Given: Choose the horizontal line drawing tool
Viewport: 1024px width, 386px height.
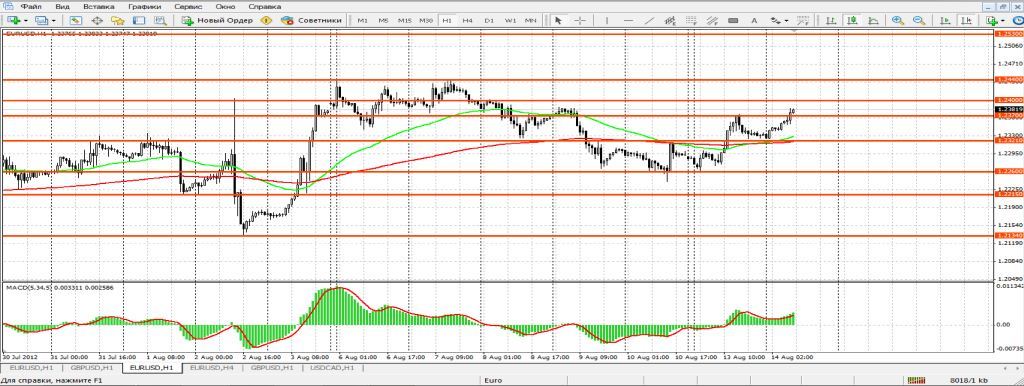Looking at the screenshot, I should 628,20.
